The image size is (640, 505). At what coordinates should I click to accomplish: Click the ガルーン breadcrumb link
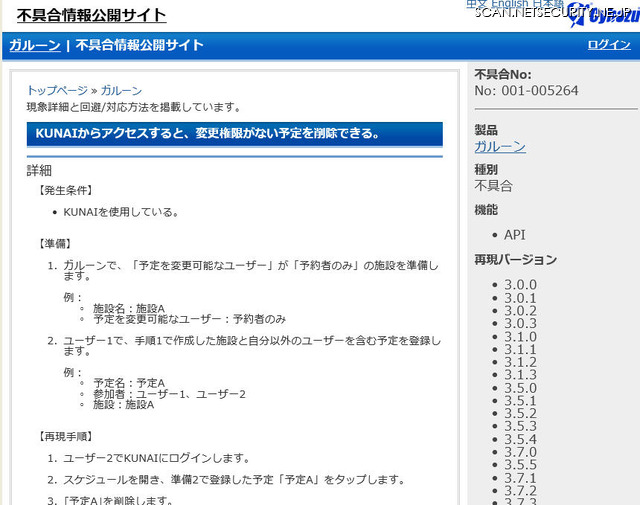[x=121, y=90]
